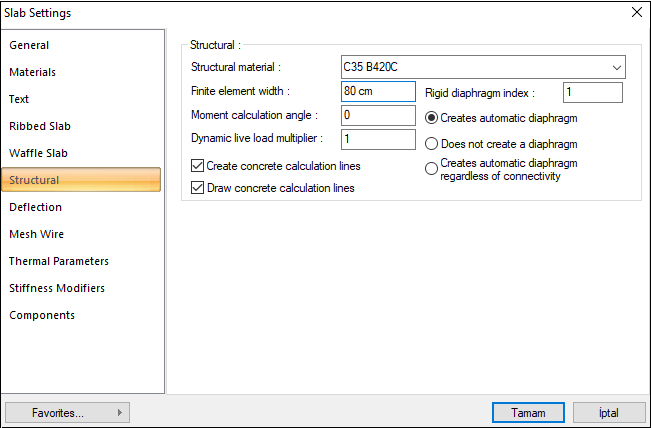Click the Finite element width field
Viewport: 651px width, 428px height.
(x=377, y=91)
